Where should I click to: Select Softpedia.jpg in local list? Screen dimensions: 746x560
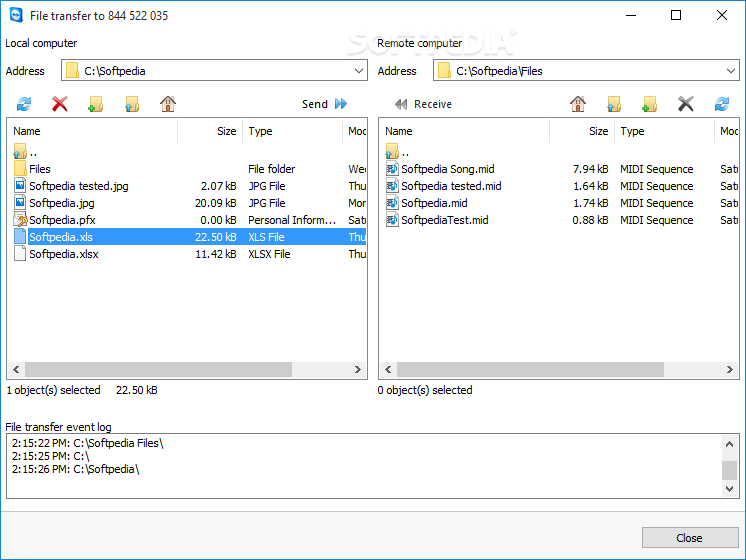(x=186, y=203)
